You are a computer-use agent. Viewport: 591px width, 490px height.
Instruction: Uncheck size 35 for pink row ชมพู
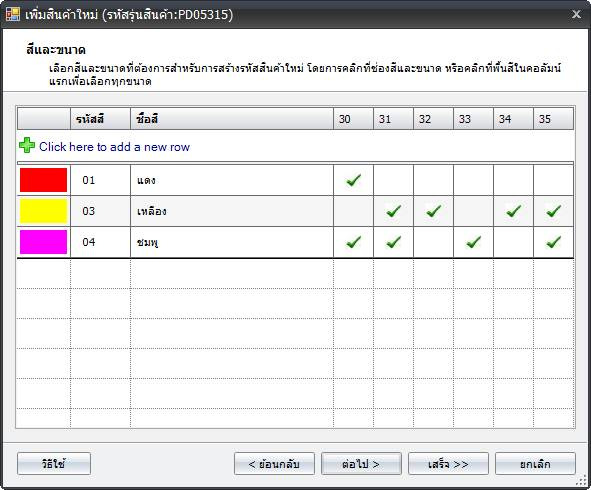point(553,242)
